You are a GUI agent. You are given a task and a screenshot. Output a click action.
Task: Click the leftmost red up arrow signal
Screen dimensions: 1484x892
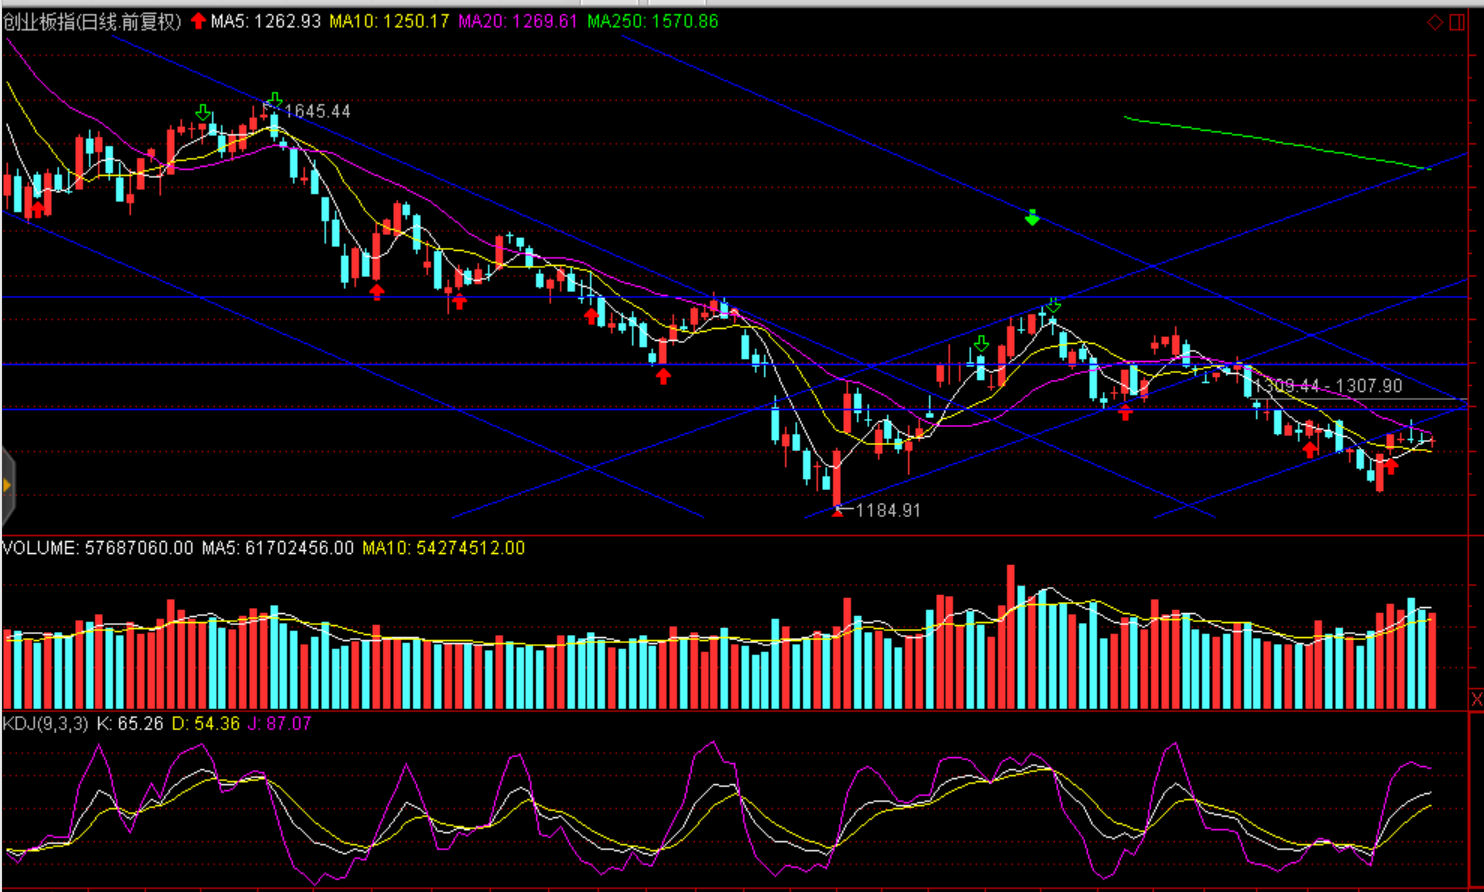(x=37, y=208)
